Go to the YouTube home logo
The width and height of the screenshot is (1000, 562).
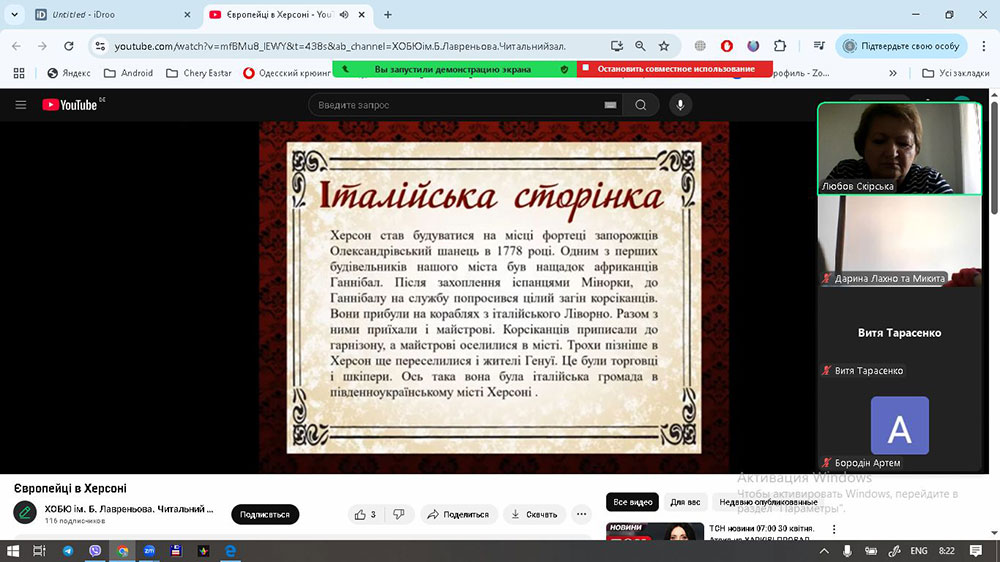click(70, 105)
